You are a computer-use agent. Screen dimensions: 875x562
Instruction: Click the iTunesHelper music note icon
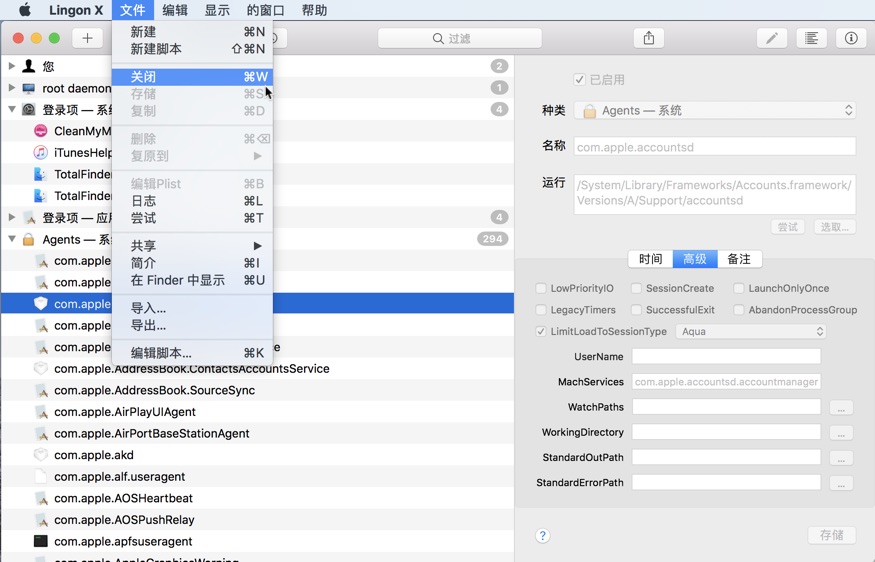[x=41, y=152]
